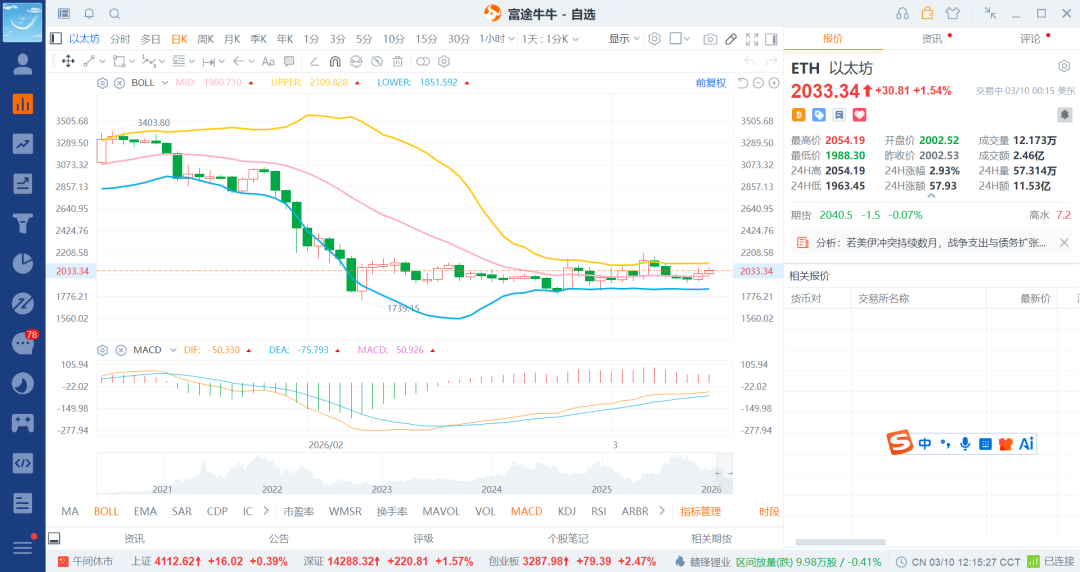Open the orange bar-chart quotes sidebar icon
The width and height of the screenshot is (1080, 572).
23,104
